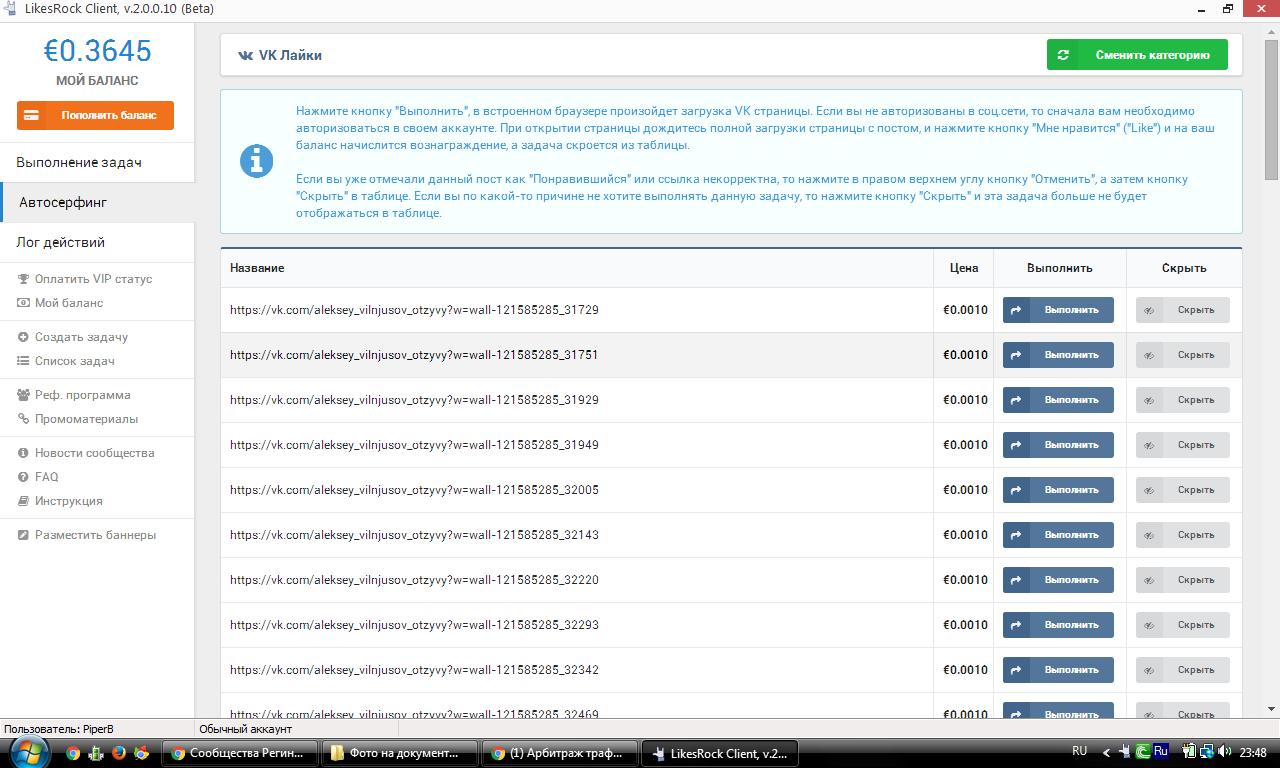
Task: Run the wall-121585285_31929 task with Выполнить
Action: 1058,400
